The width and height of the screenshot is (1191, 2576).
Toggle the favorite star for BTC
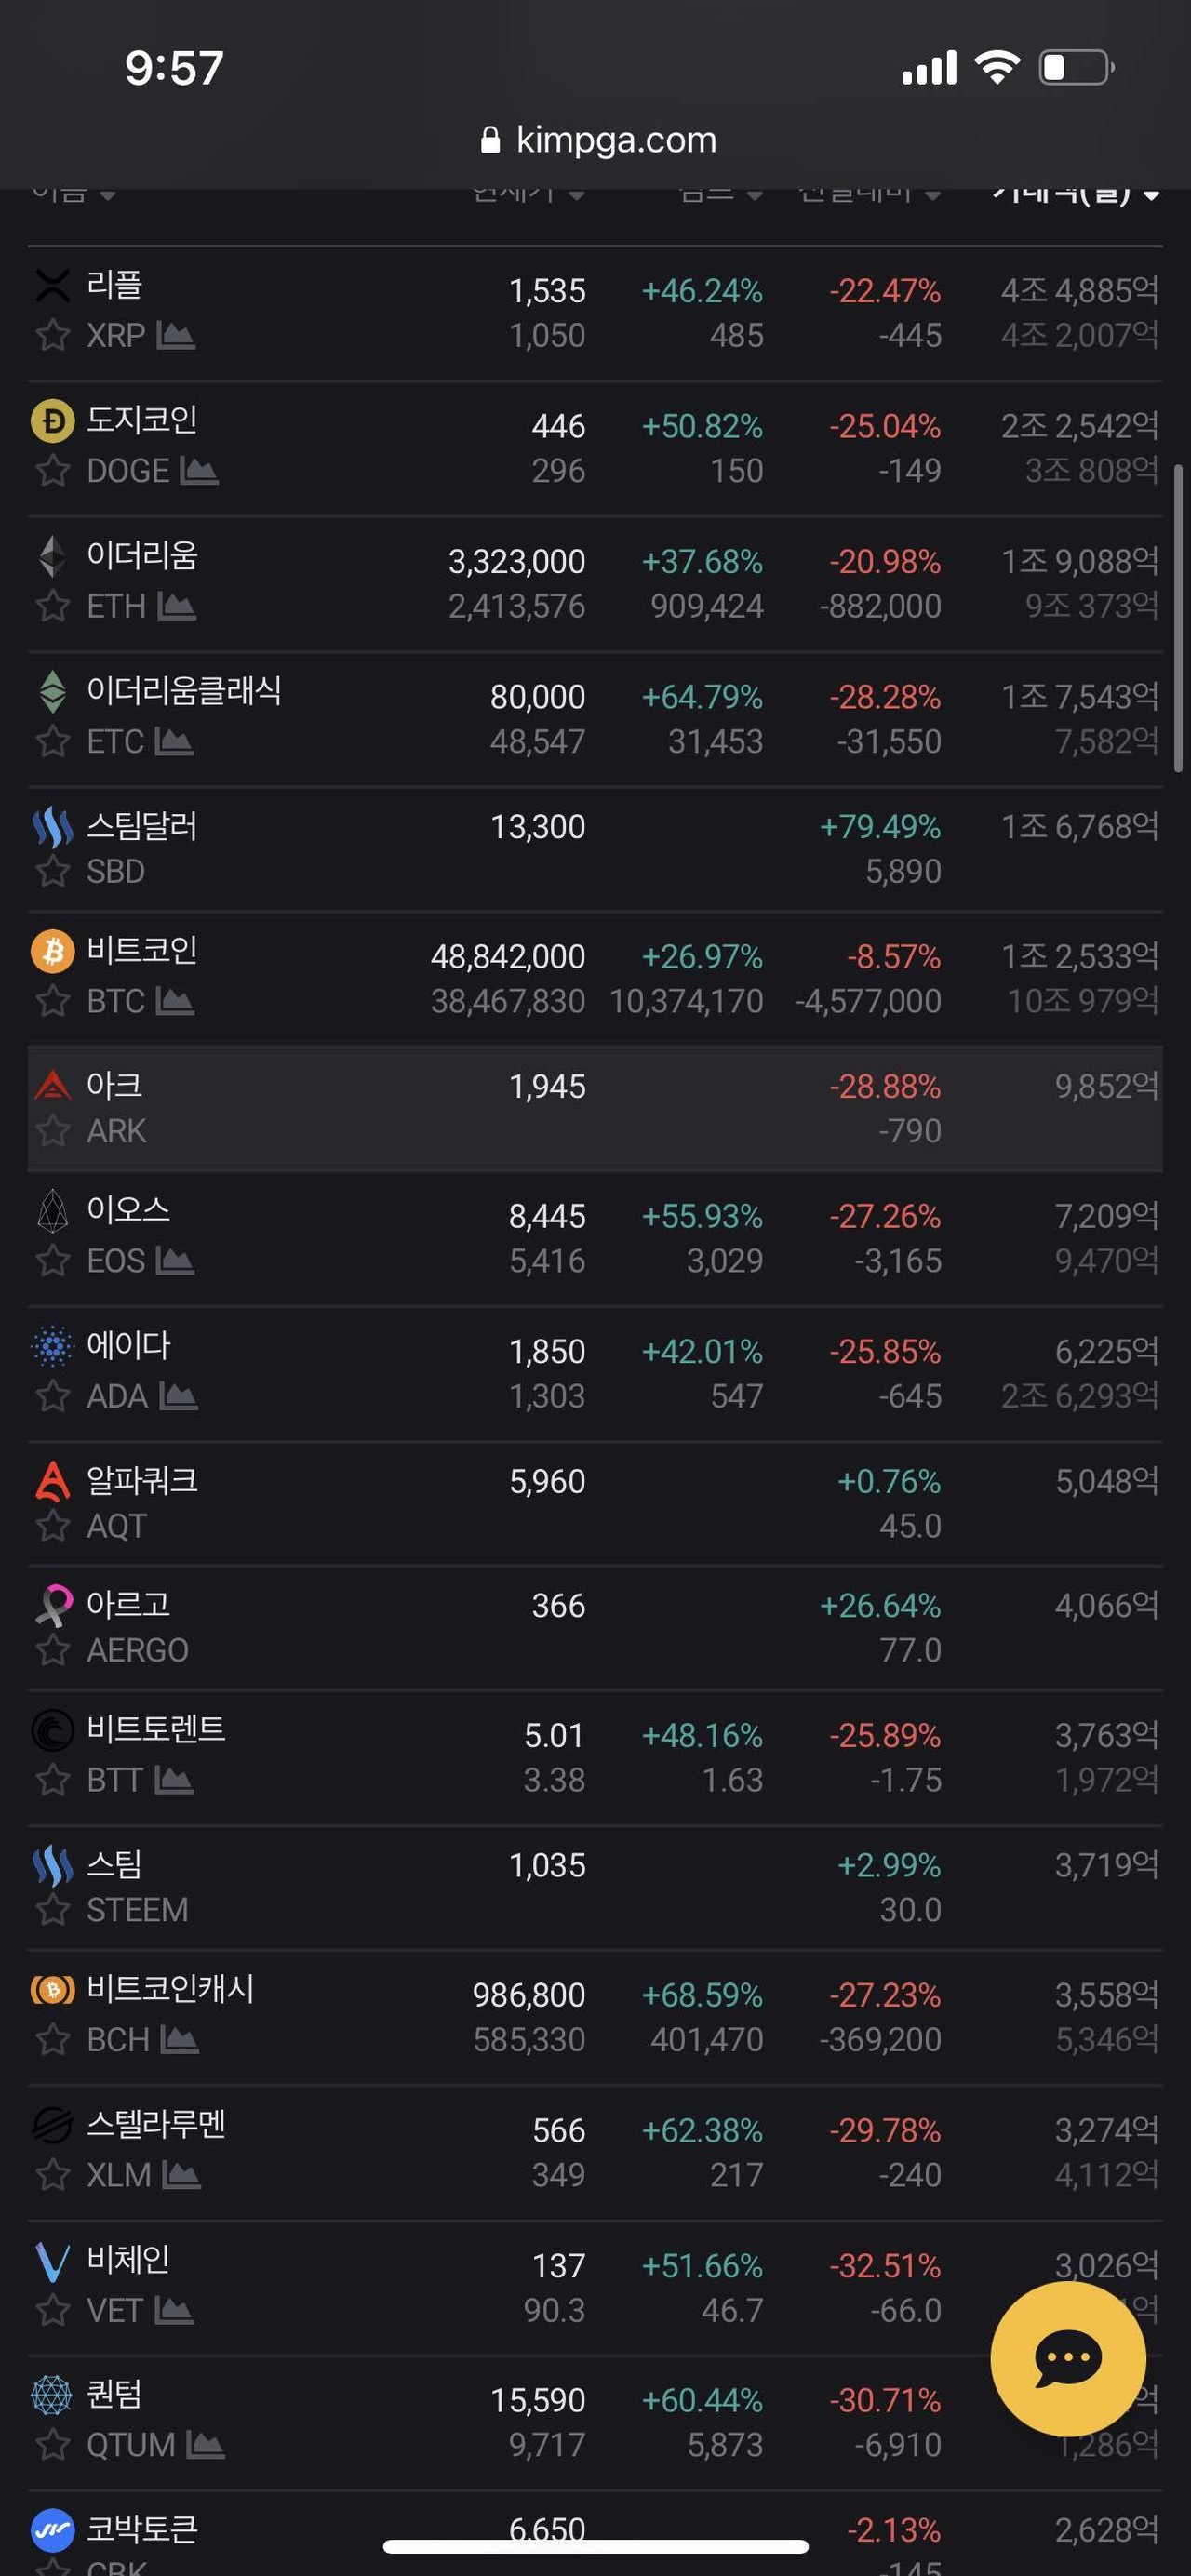[x=53, y=1001]
